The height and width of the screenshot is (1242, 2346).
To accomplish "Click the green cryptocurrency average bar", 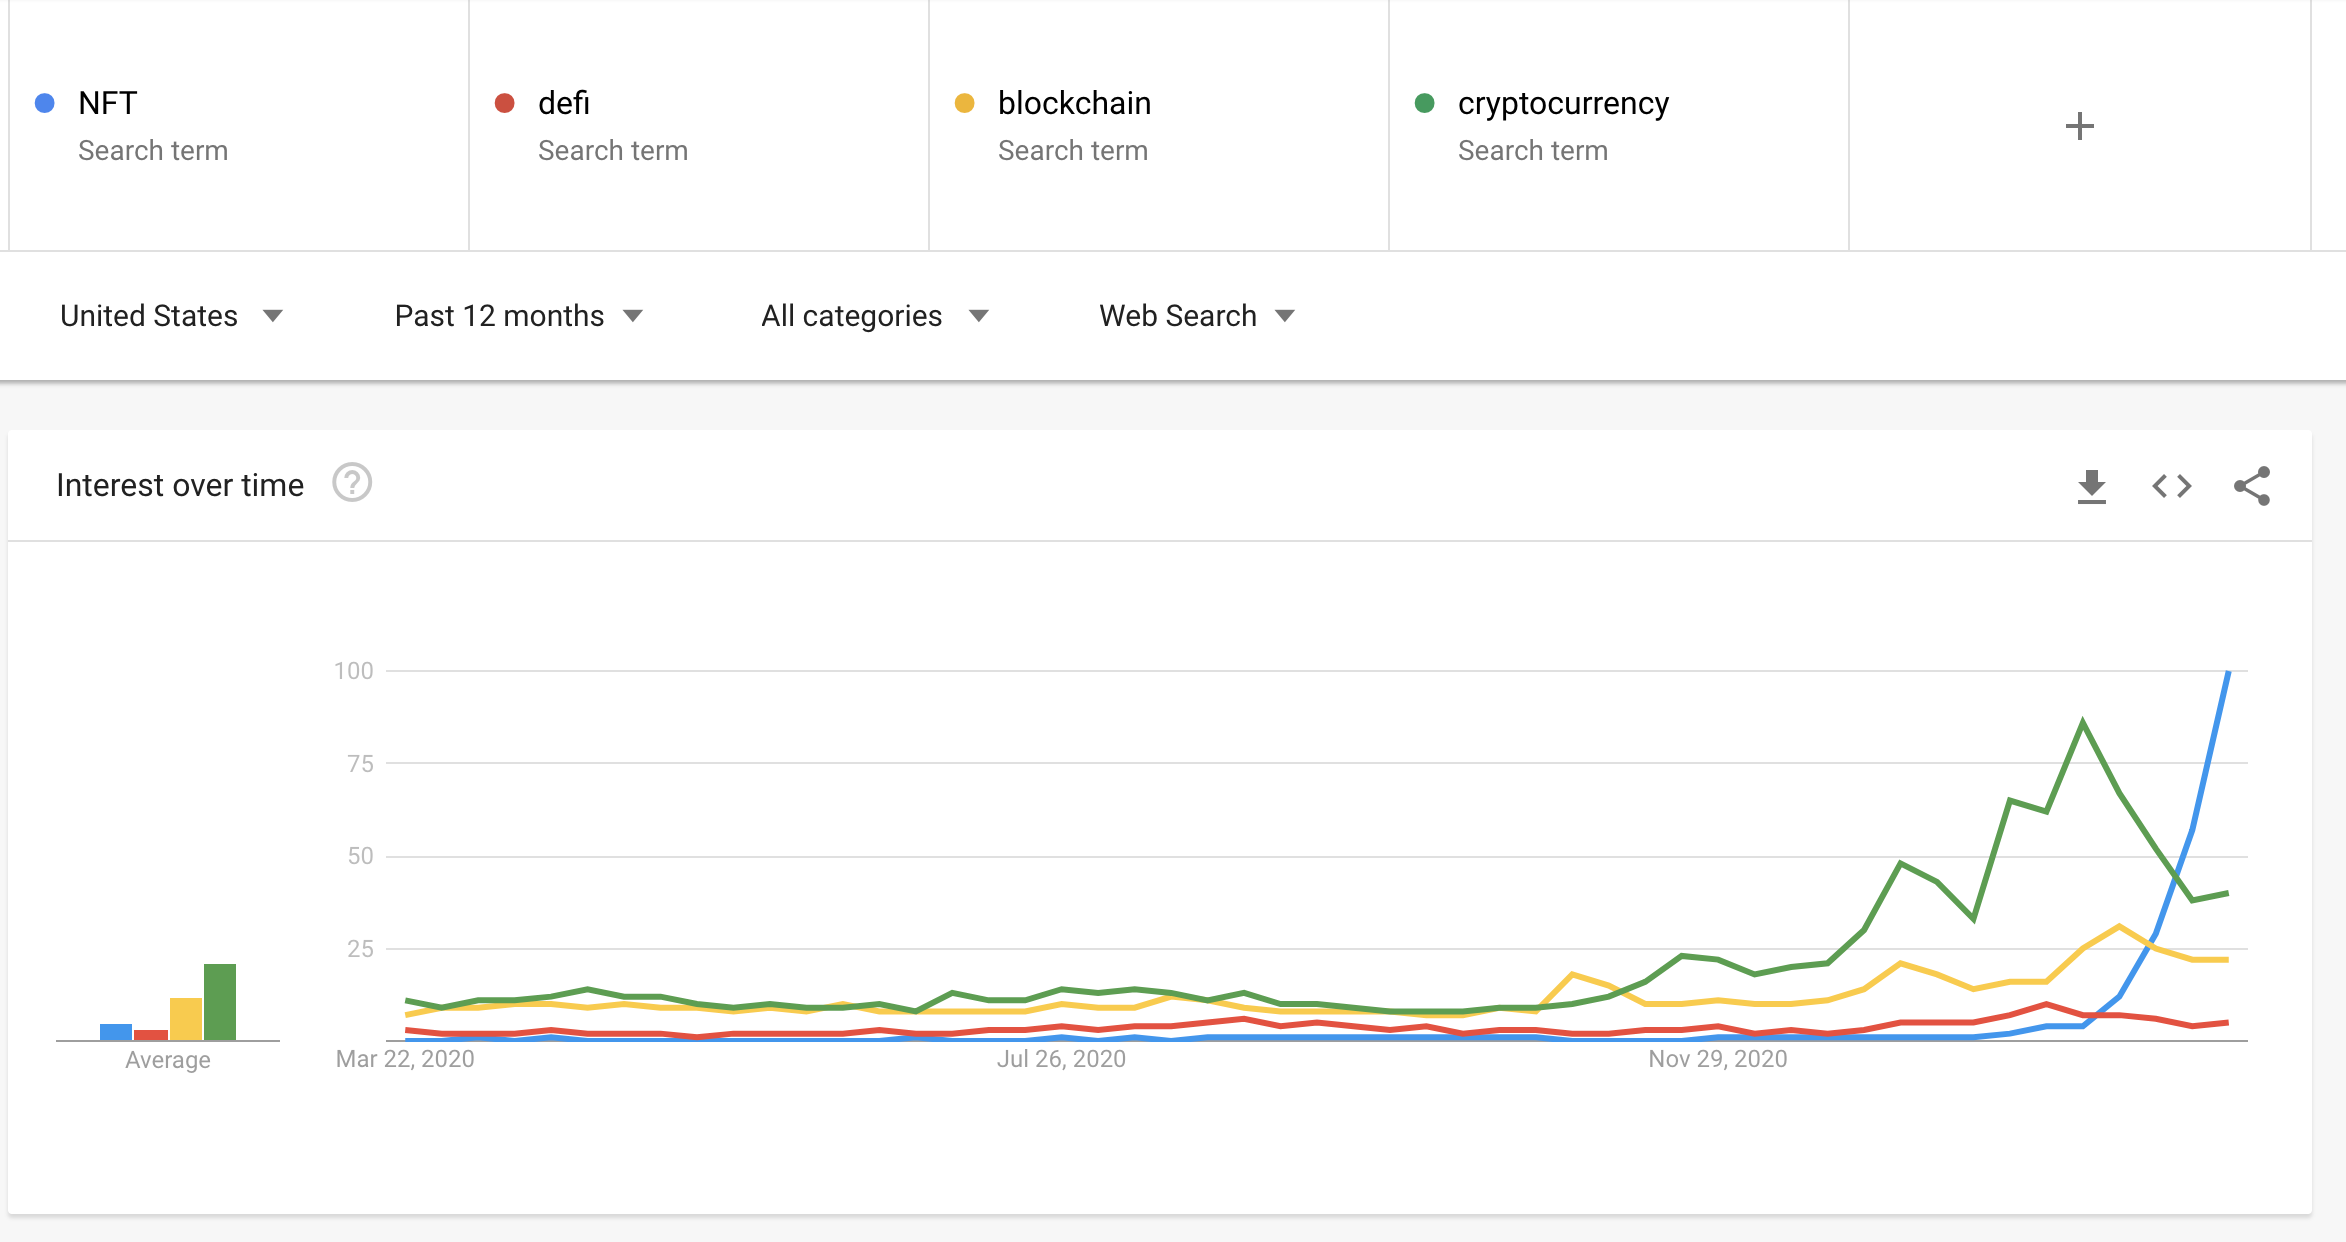I will pyautogui.click(x=220, y=1002).
